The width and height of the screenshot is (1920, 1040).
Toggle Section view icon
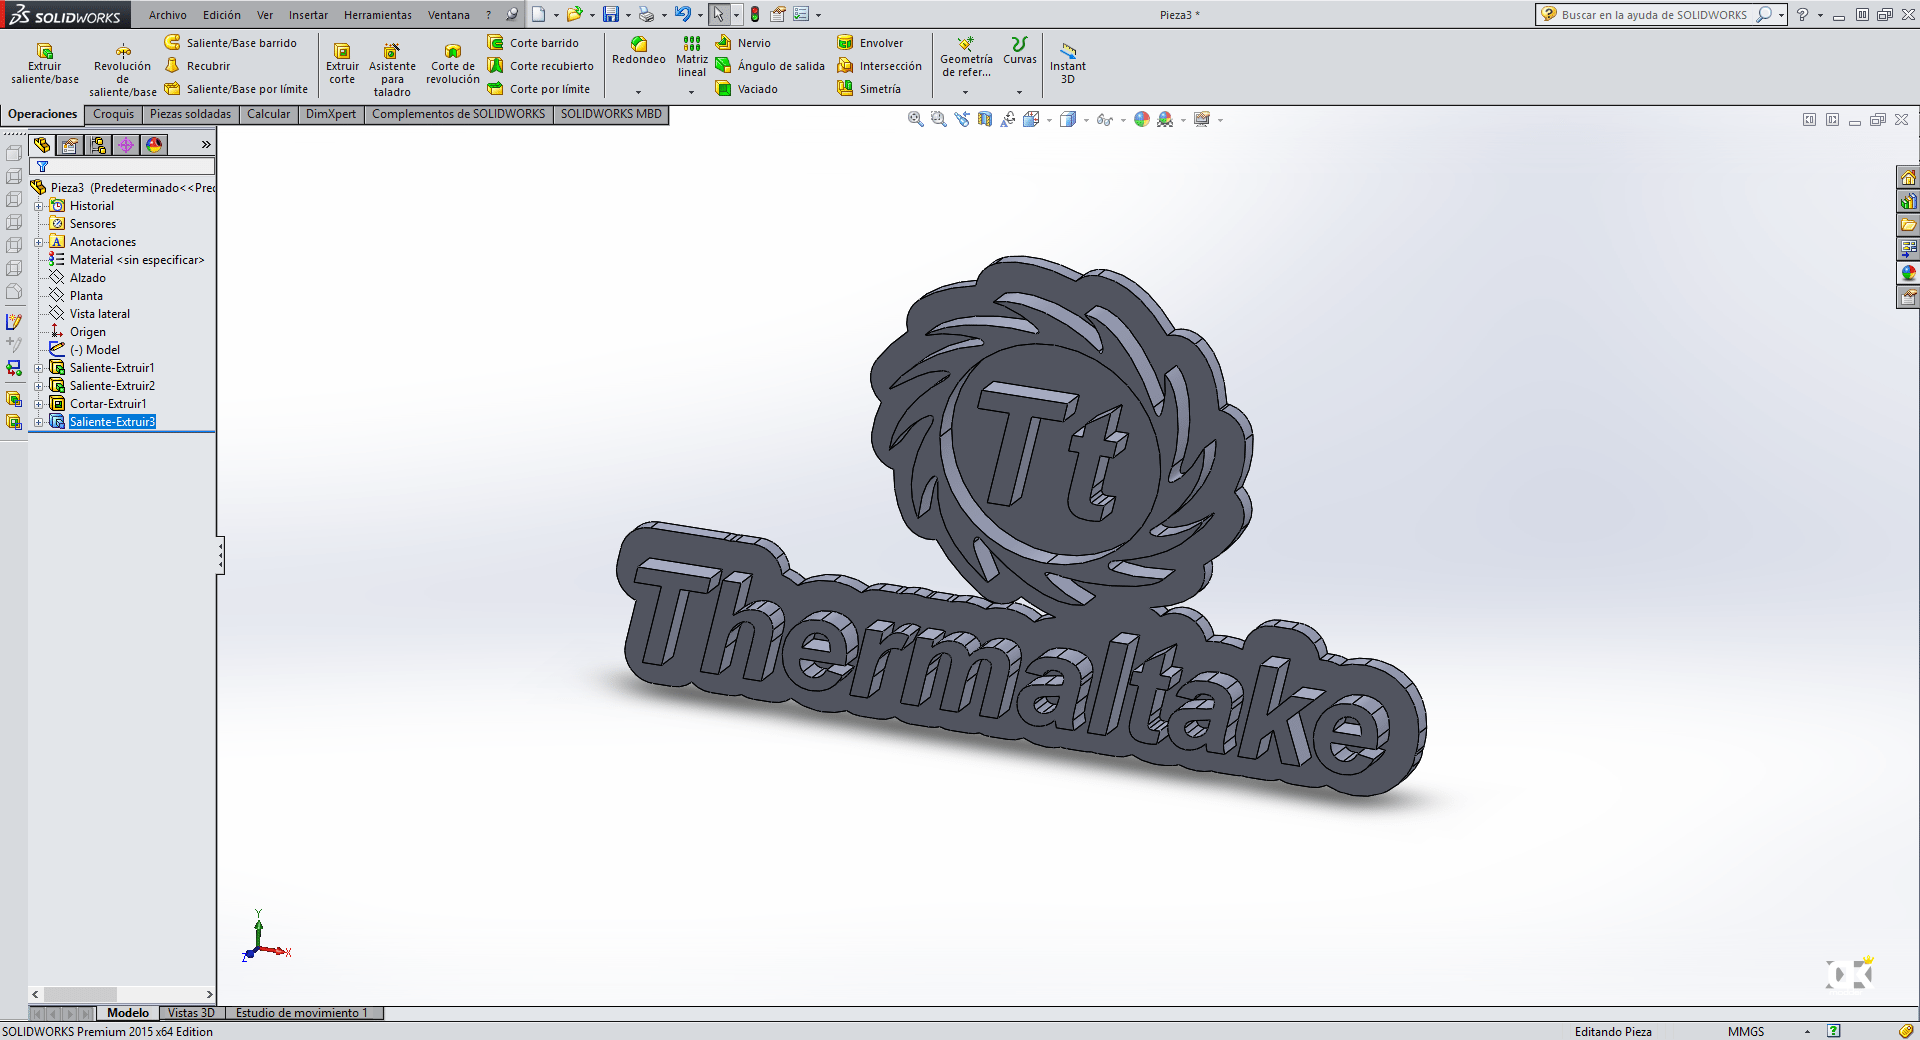(985, 119)
